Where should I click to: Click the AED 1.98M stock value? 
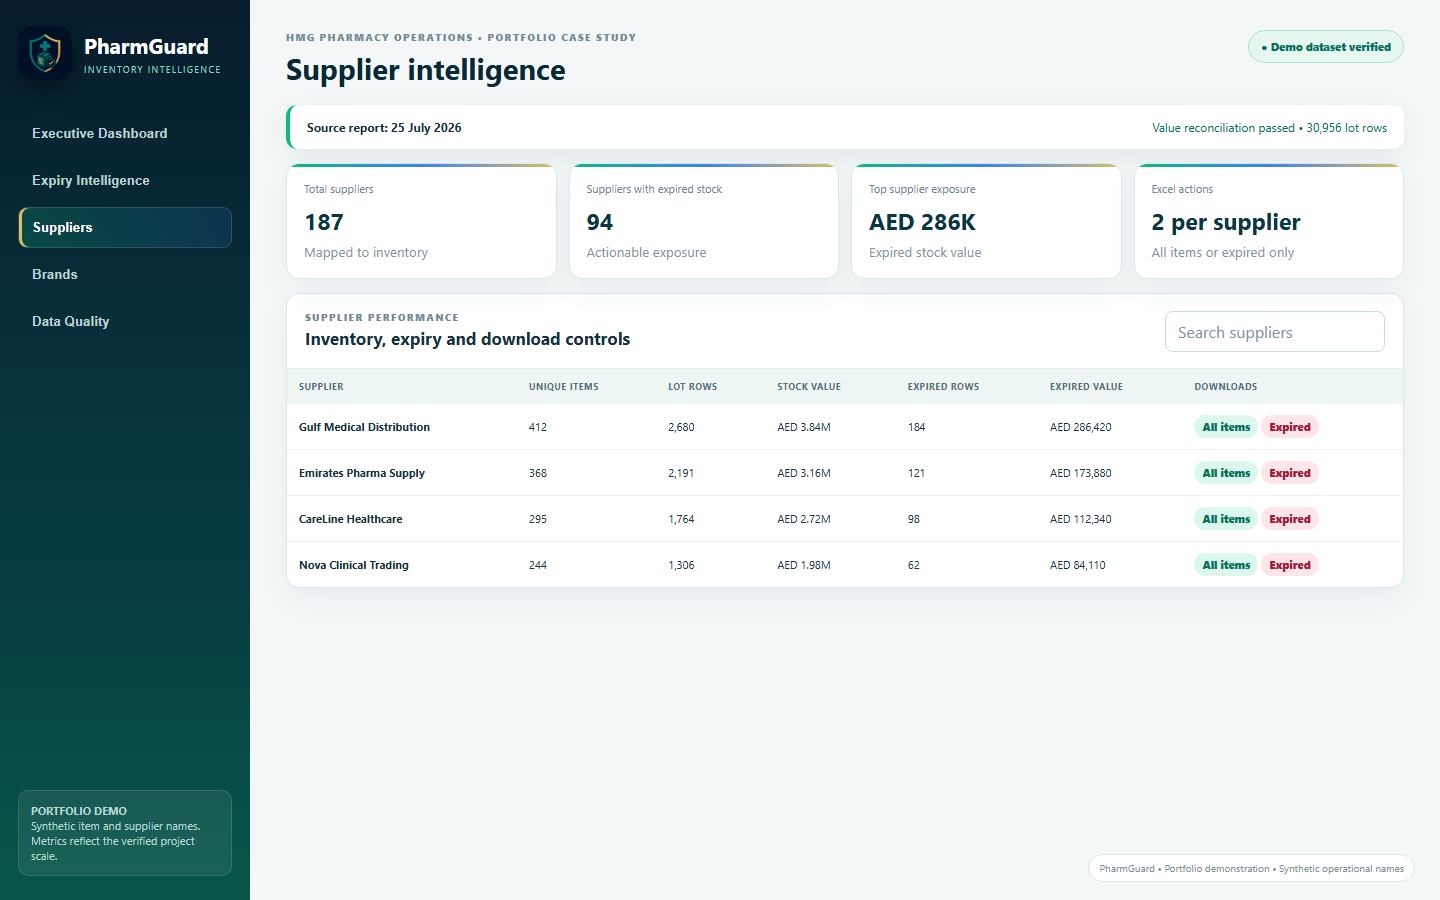(804, 565)
